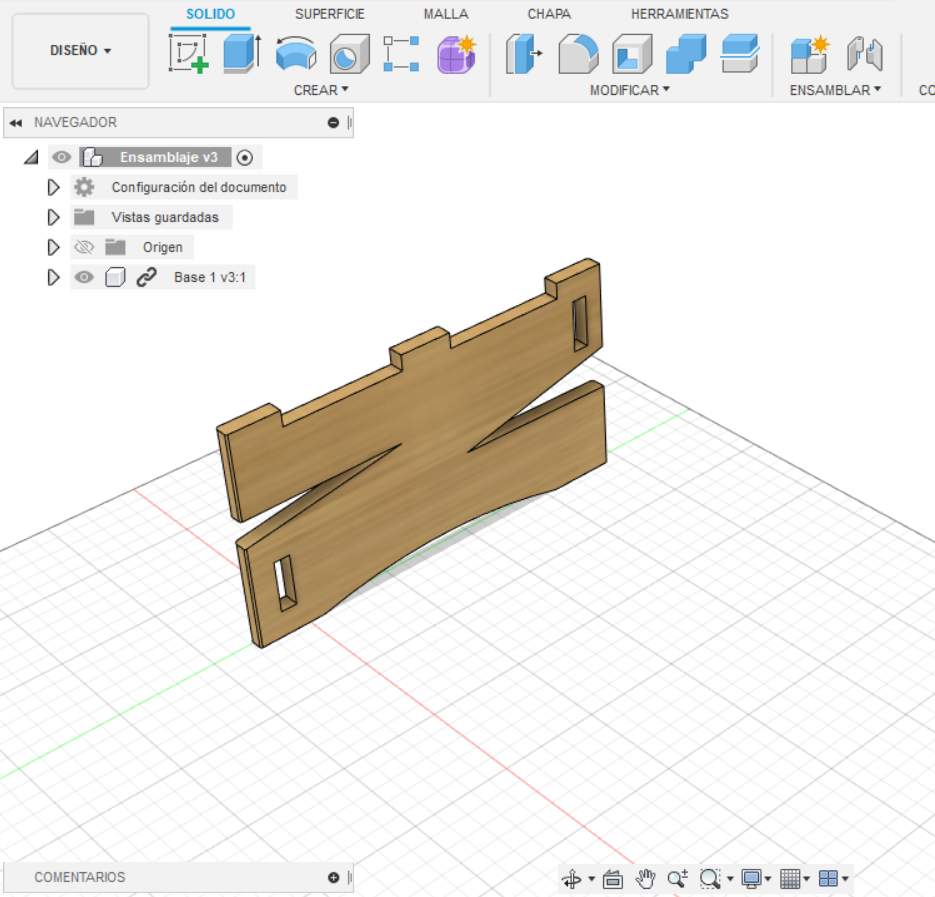The width and height of the screenshot is (935, 897).
Task: Click the gear icon of Configuración del documento
Action: point(84,187)
